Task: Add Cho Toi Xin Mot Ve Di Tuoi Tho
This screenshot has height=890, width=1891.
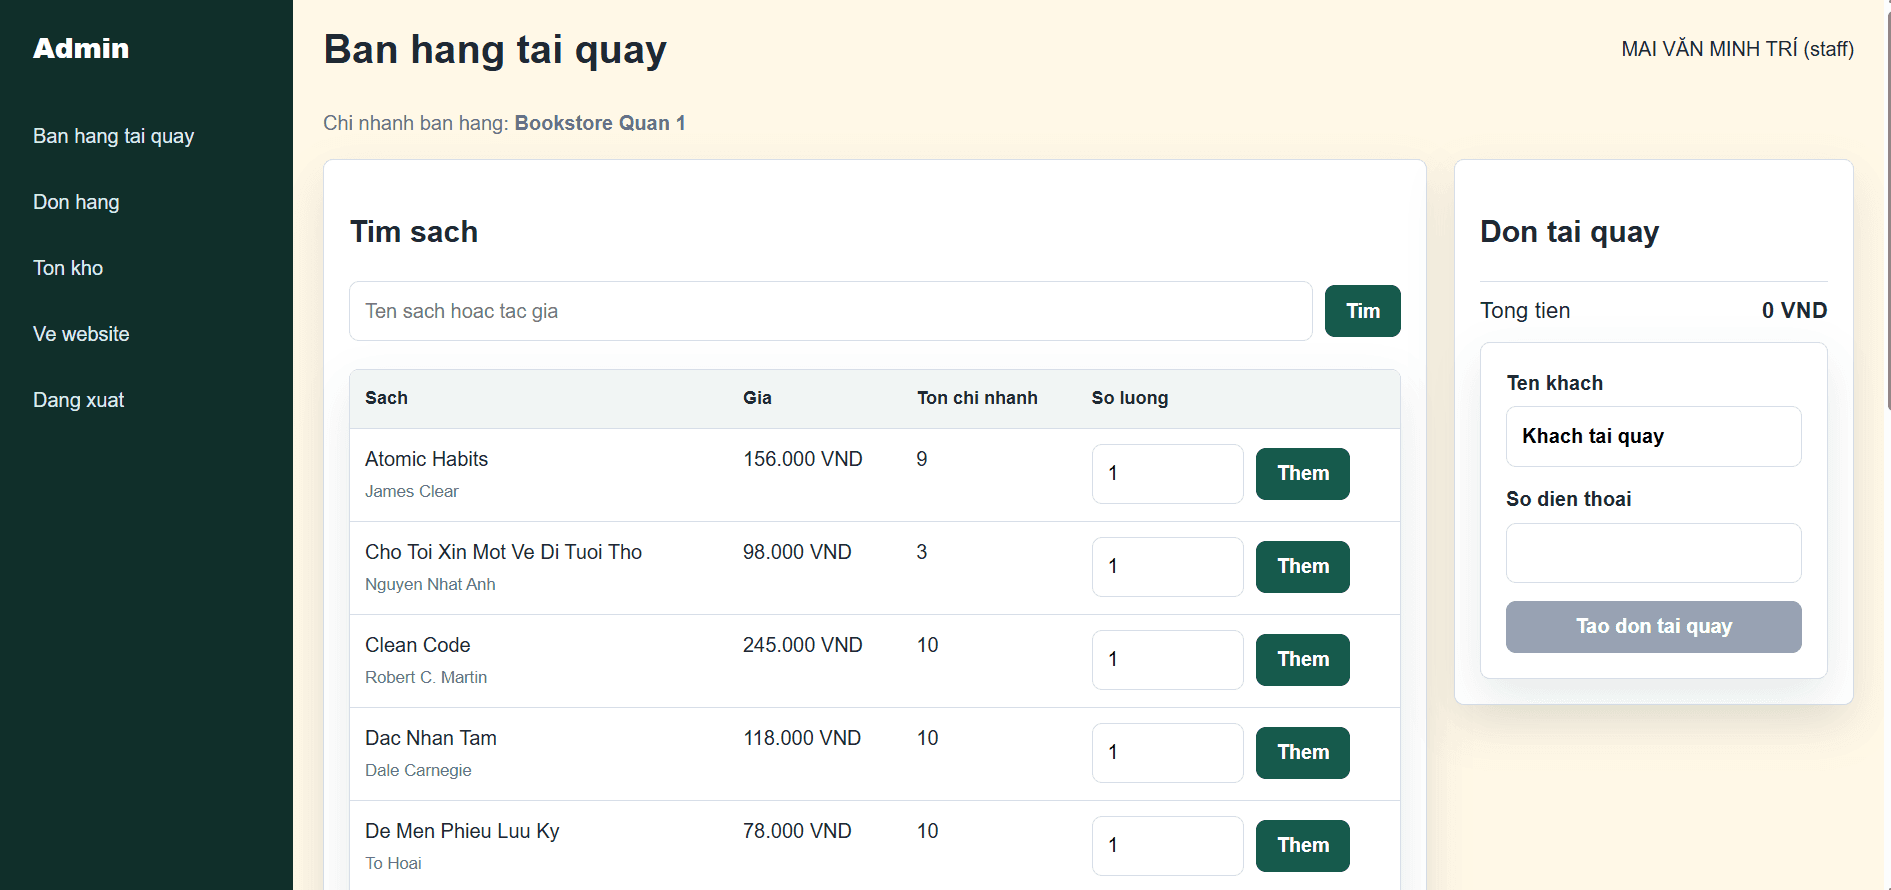Action: [x=1302, y=567]
